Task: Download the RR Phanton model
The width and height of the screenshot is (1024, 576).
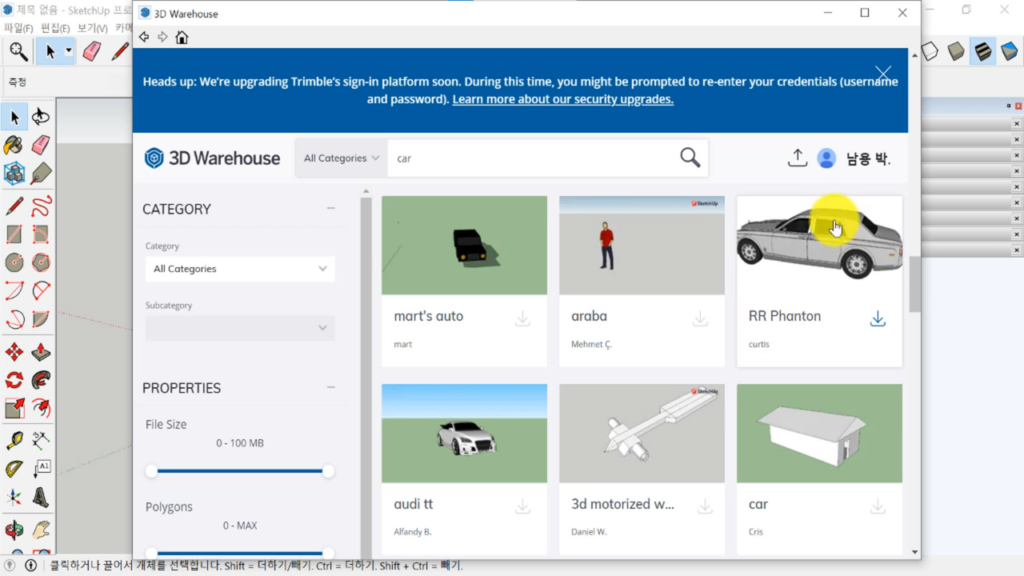Action: coord(878,319)
